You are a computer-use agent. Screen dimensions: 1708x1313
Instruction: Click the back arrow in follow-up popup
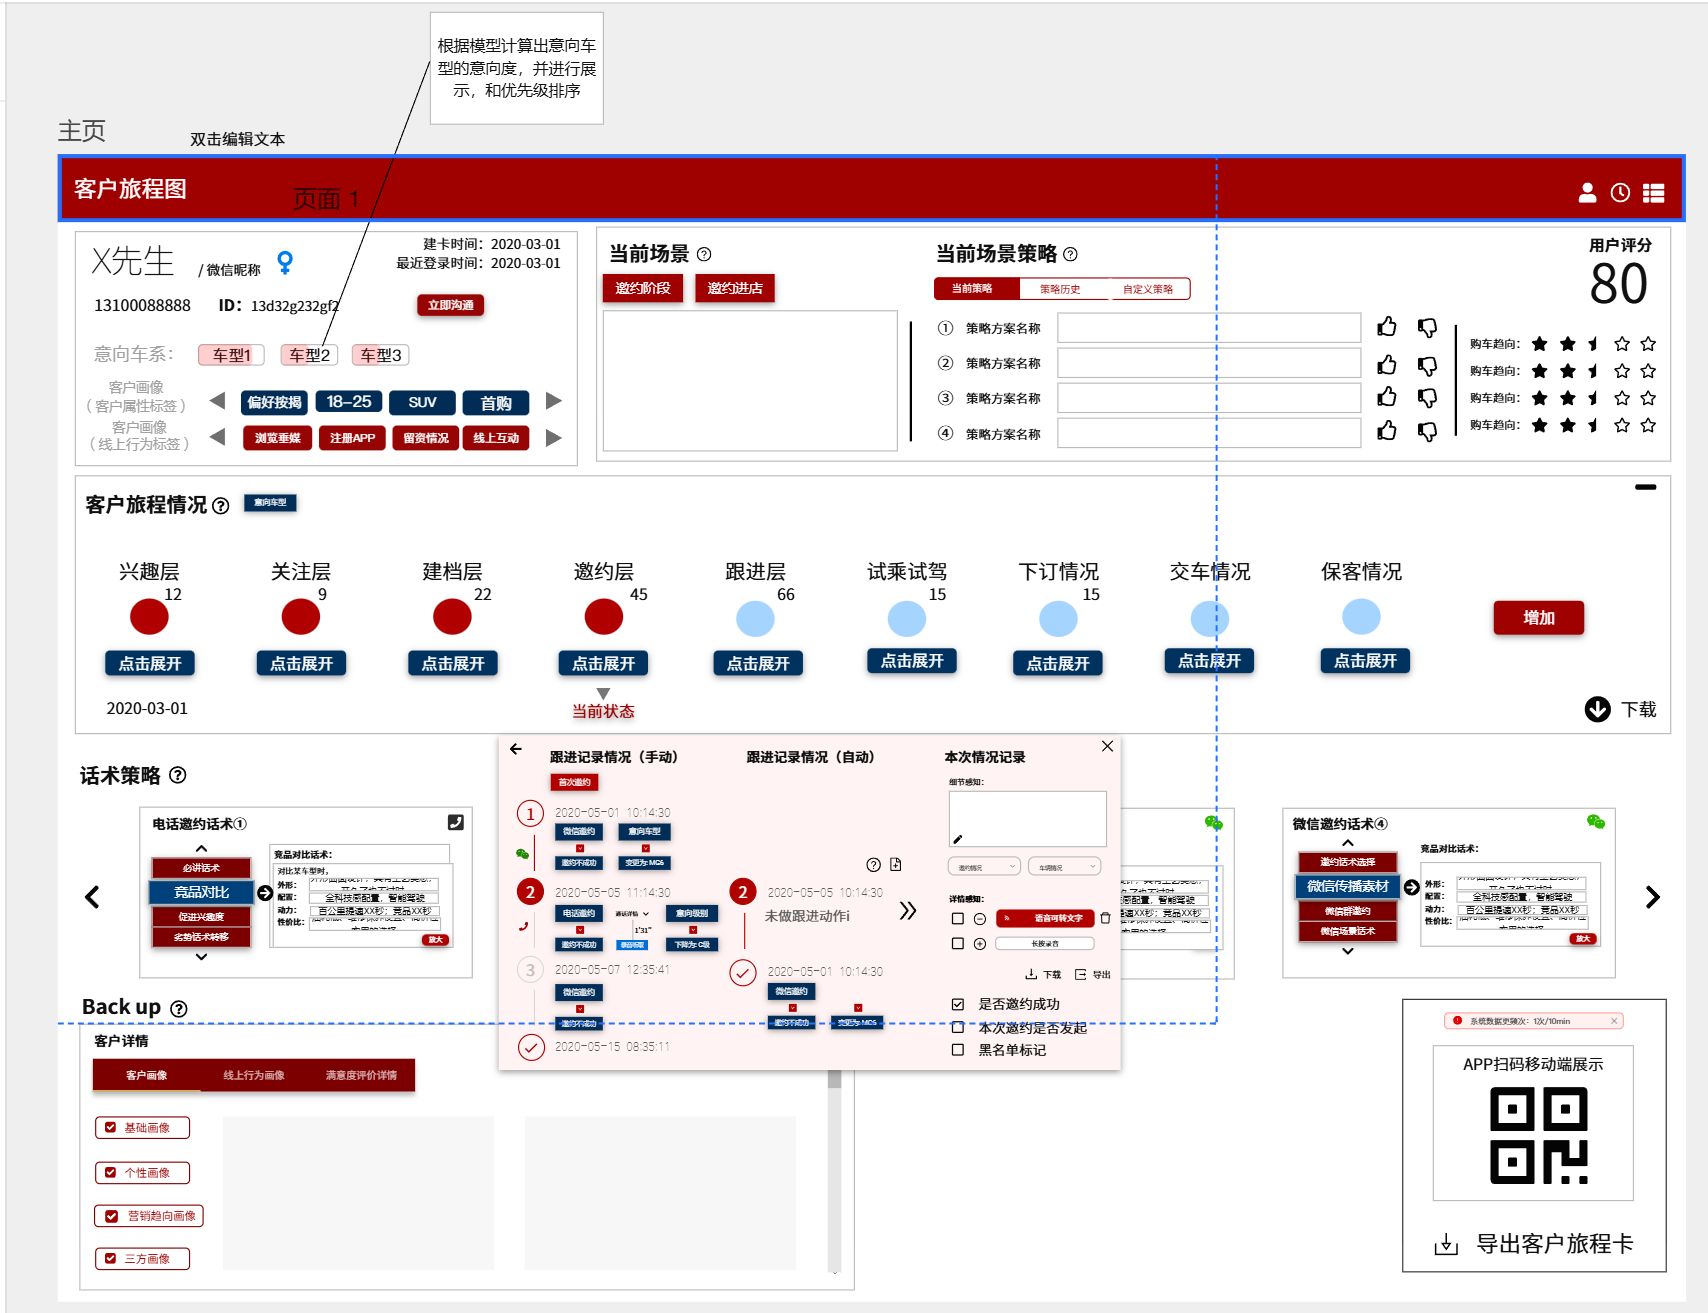[x=516, y=749]
